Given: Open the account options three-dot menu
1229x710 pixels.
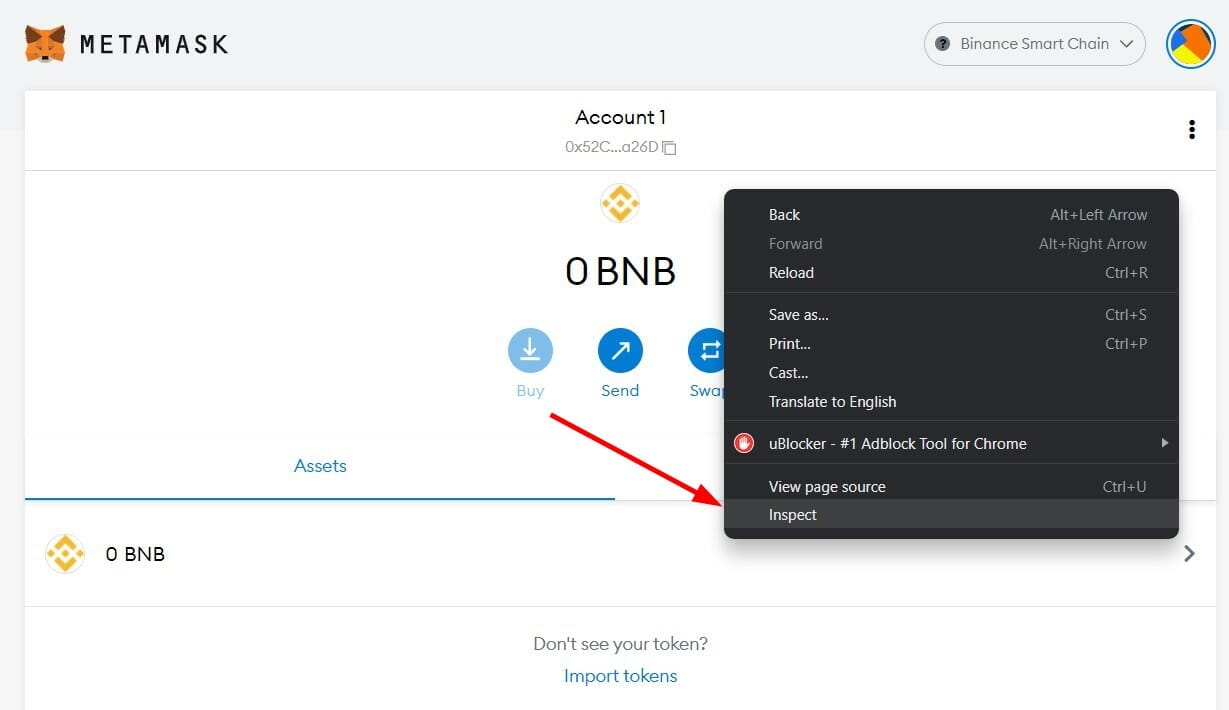Looking at the screenshot, I should 1192,129.
